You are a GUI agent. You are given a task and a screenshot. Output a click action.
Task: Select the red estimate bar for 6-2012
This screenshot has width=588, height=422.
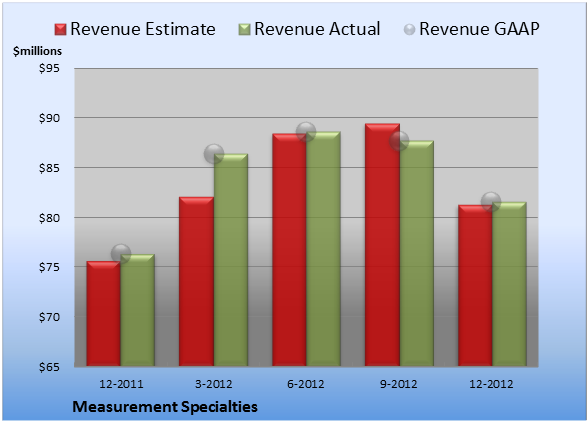click(x=289, y=250)
